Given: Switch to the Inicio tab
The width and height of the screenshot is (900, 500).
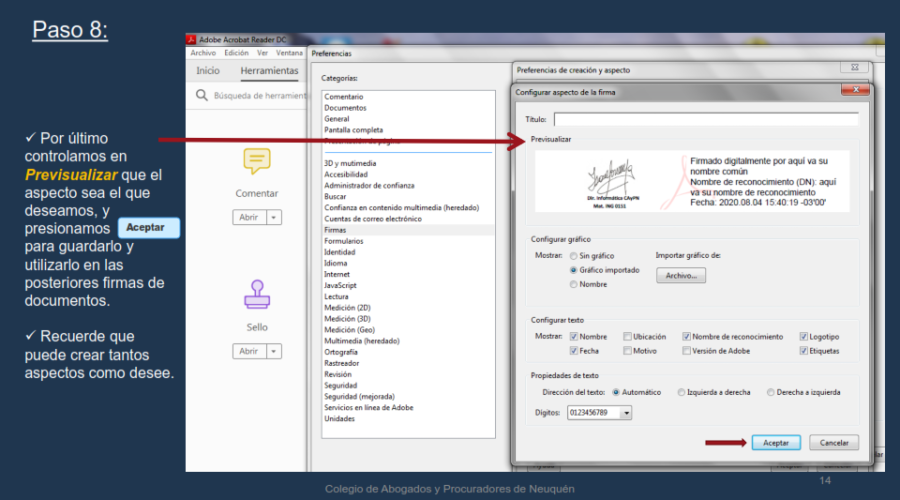Looking at the screenshot, I should [x=208, y=71].
